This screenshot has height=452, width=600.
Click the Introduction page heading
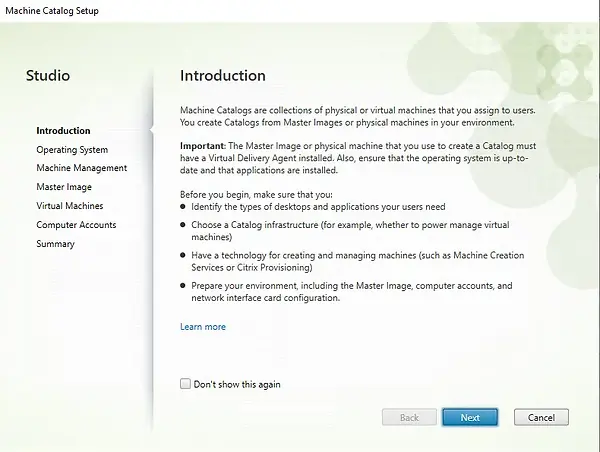coord(223,75)
